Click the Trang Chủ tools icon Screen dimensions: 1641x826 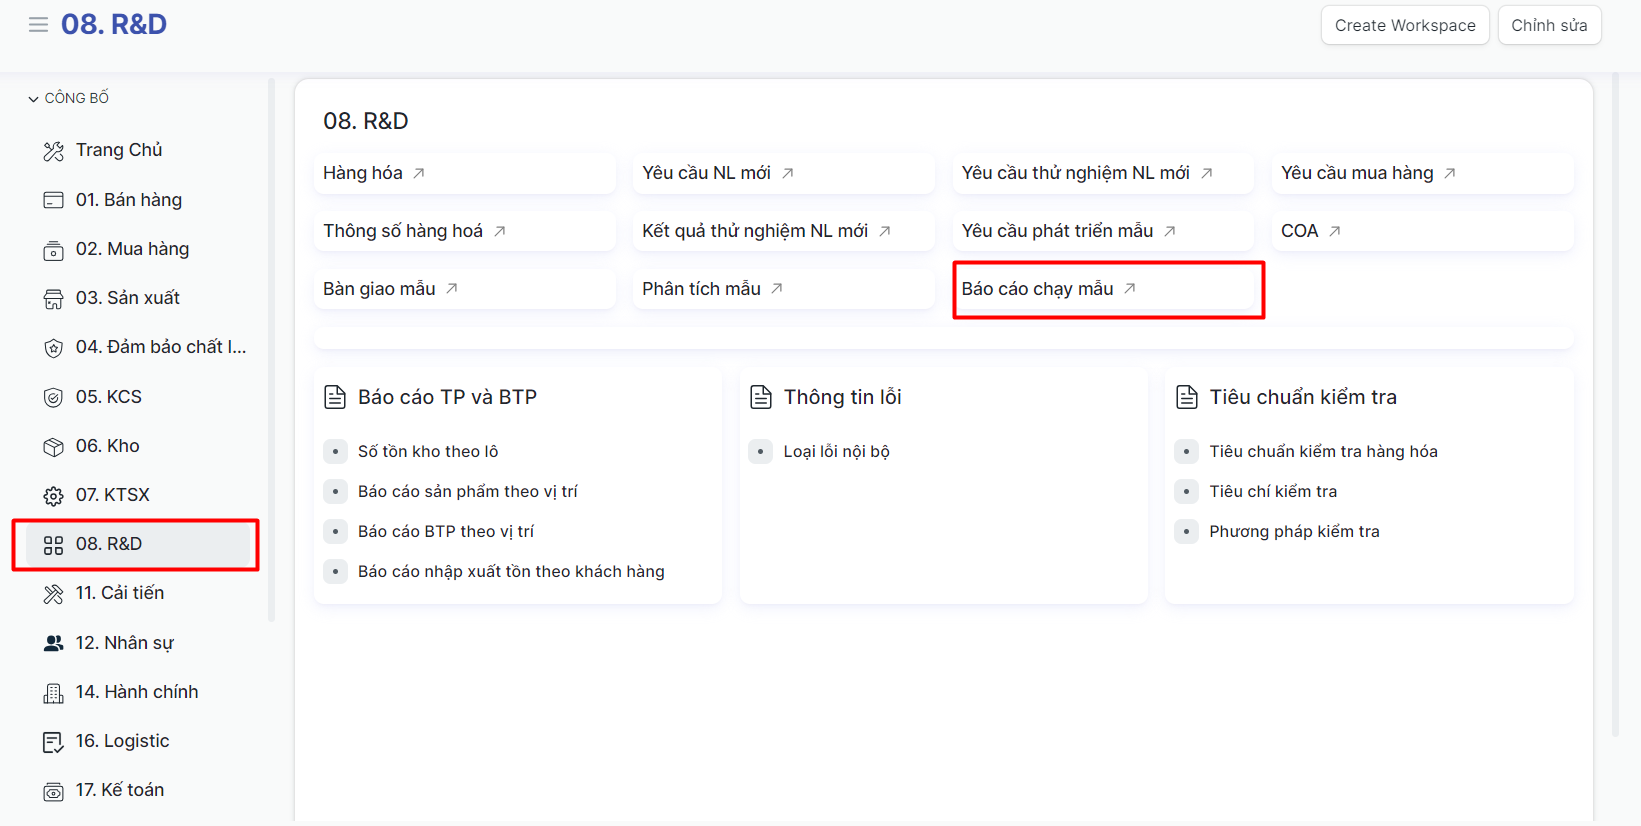pyautogui.click(x=53, y=151)
